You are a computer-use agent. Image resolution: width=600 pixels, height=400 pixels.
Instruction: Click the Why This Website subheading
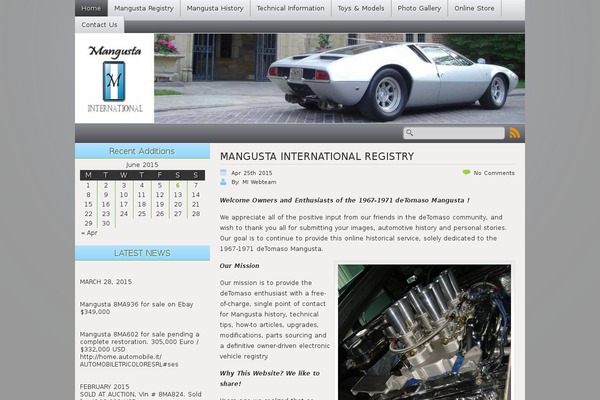(269, 378)
